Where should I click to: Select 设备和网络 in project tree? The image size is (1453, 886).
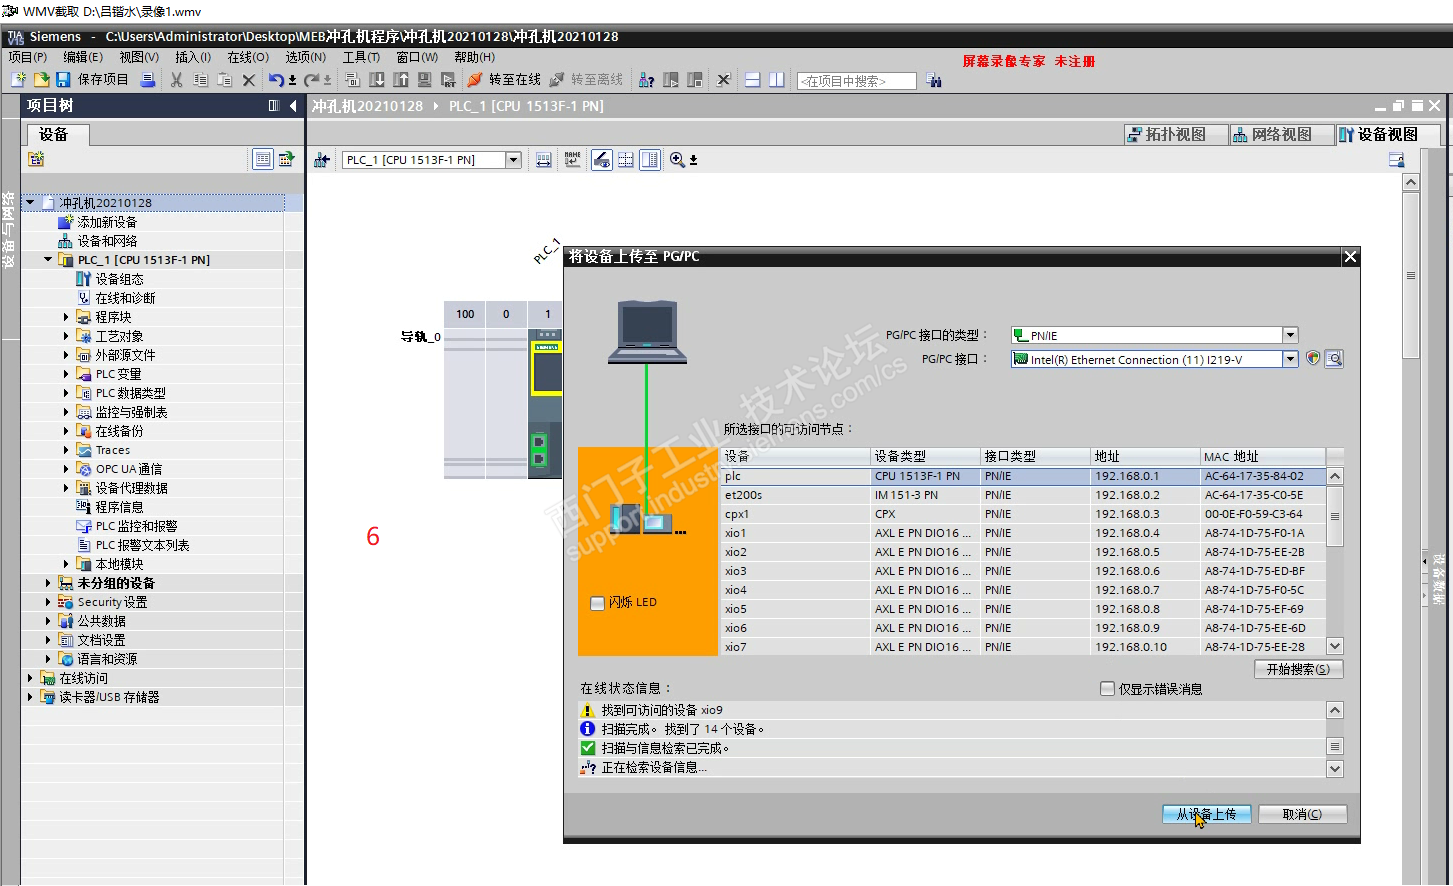coord(107,241)
